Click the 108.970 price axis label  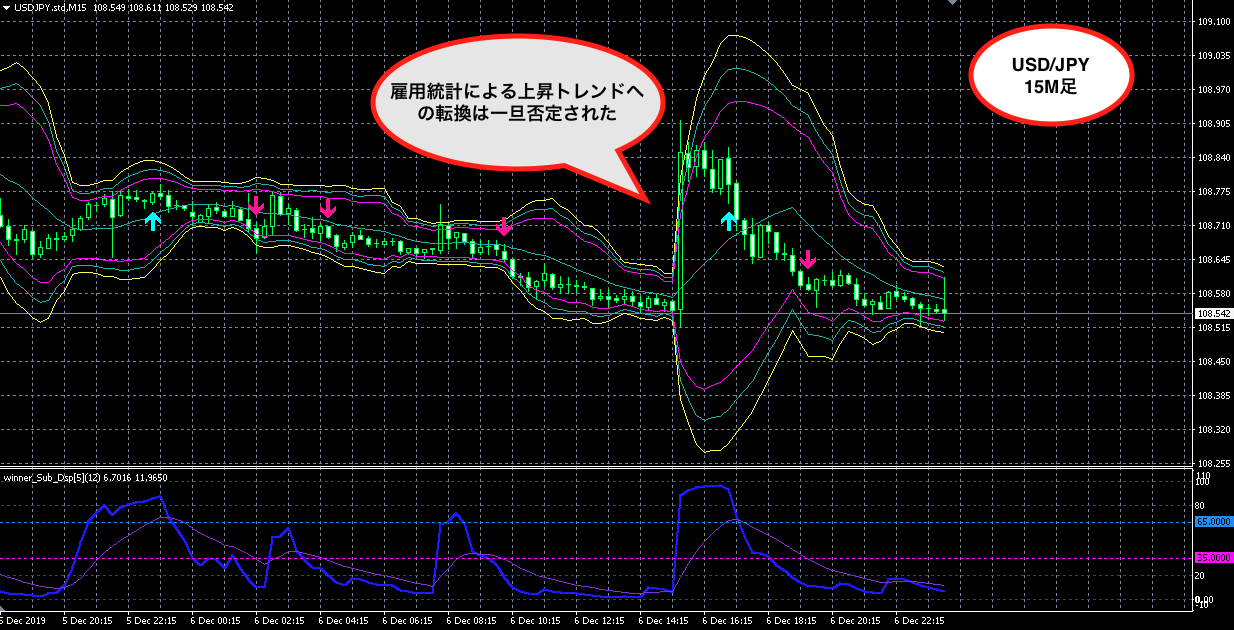tap(1212, 90)
